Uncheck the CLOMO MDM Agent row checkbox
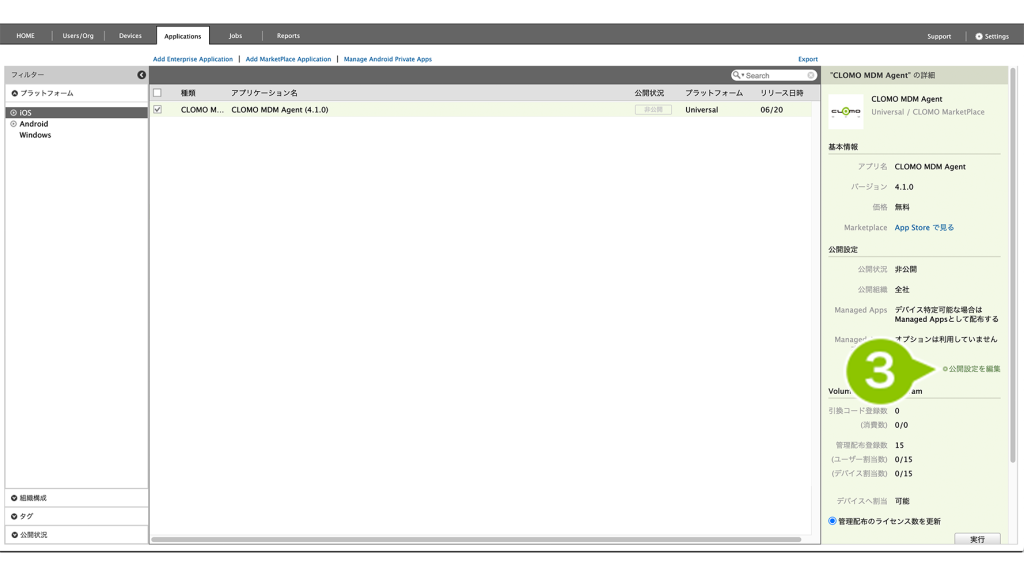This screenshot has height=576, width=1024. (157, 110)
